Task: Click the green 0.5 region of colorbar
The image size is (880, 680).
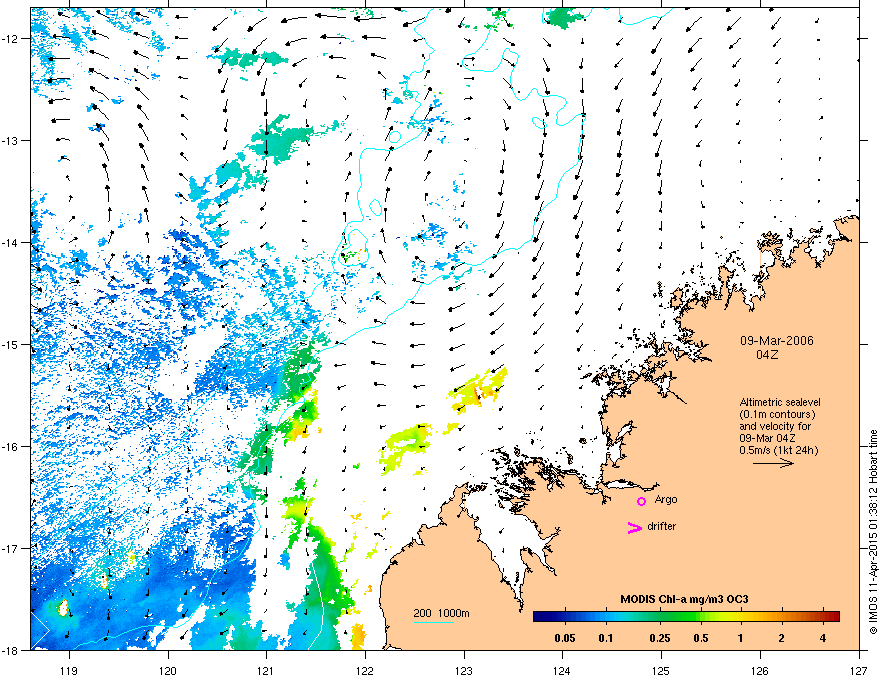Action: tap(700, 617)
